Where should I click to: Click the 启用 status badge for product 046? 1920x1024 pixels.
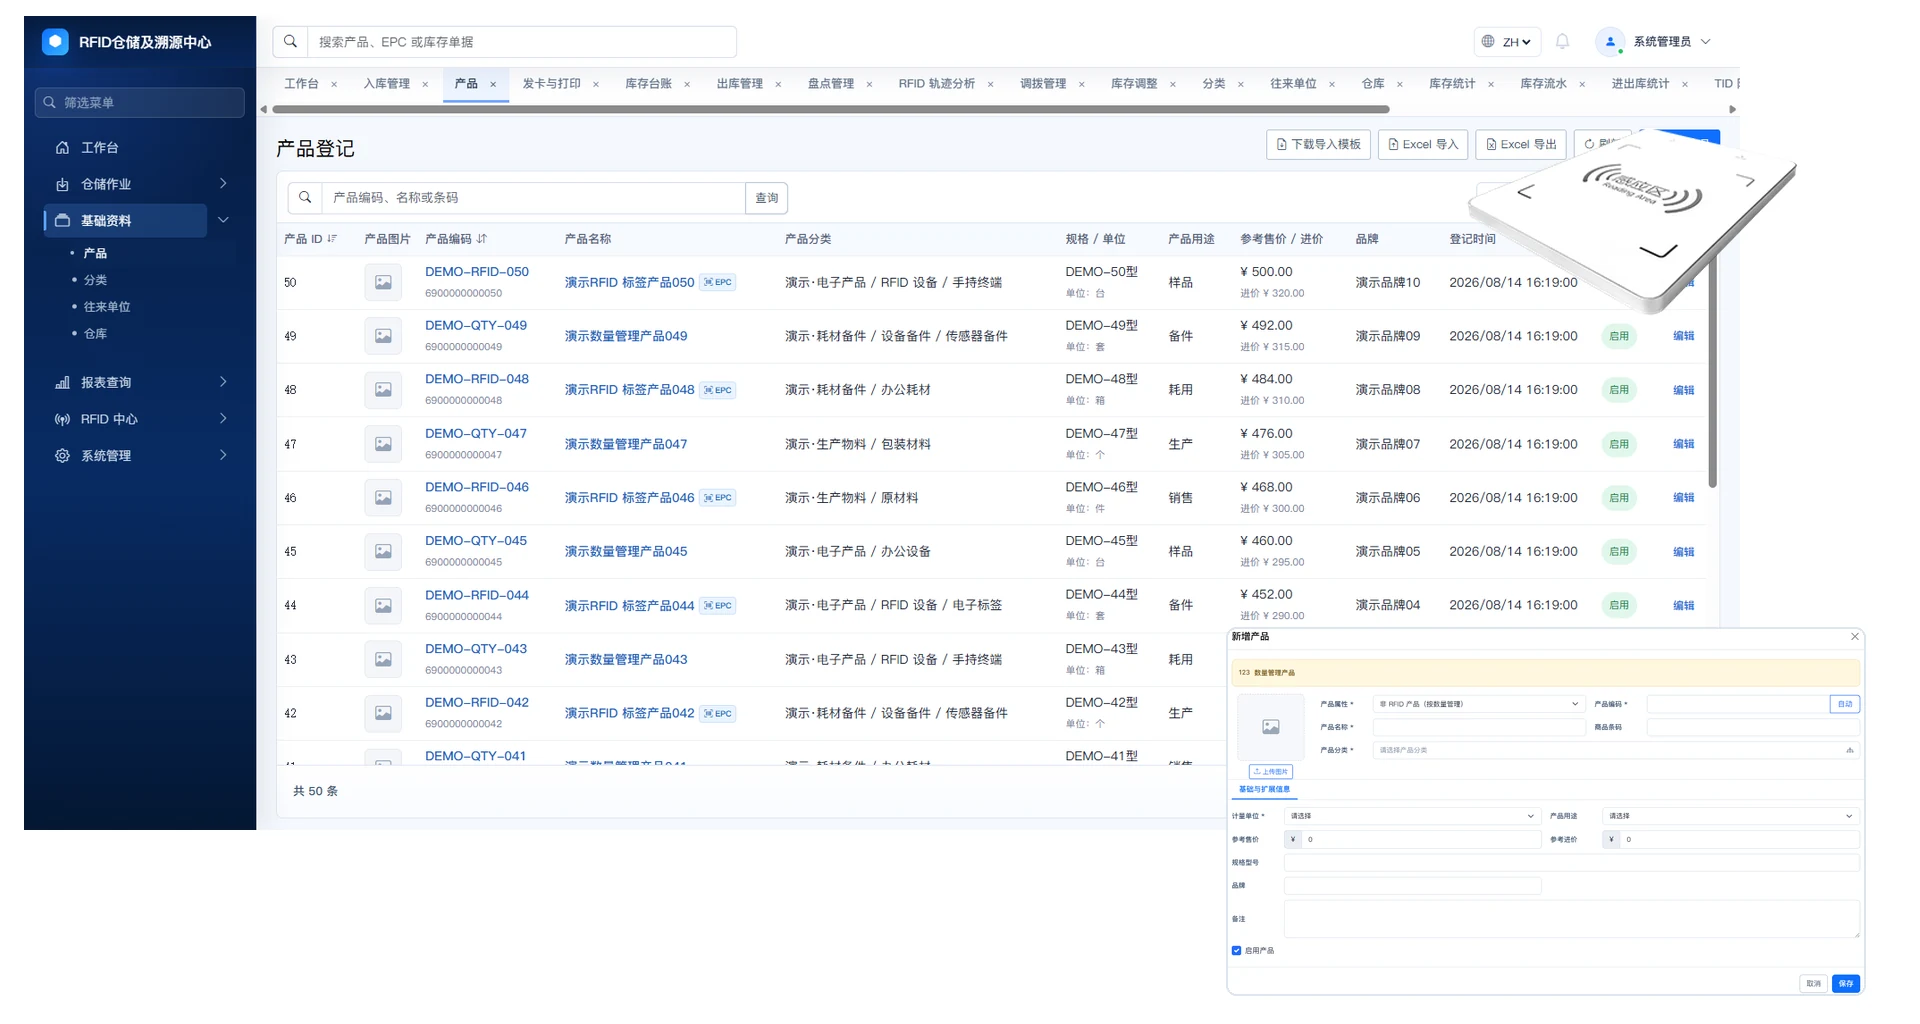(1619, 498)
